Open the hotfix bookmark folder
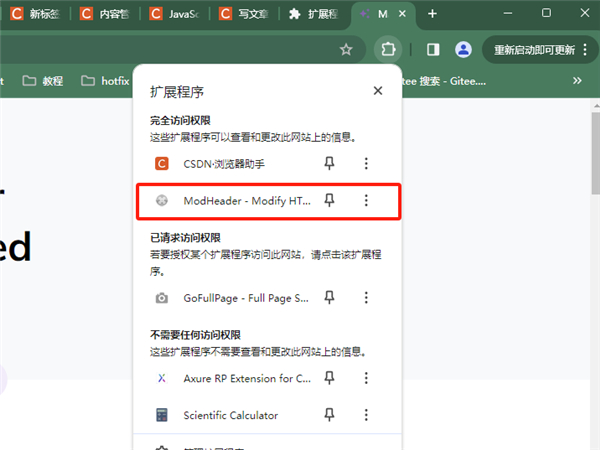The height and width of the screenshot is (450, 600). pyautogui.click(x=105, y=81)
